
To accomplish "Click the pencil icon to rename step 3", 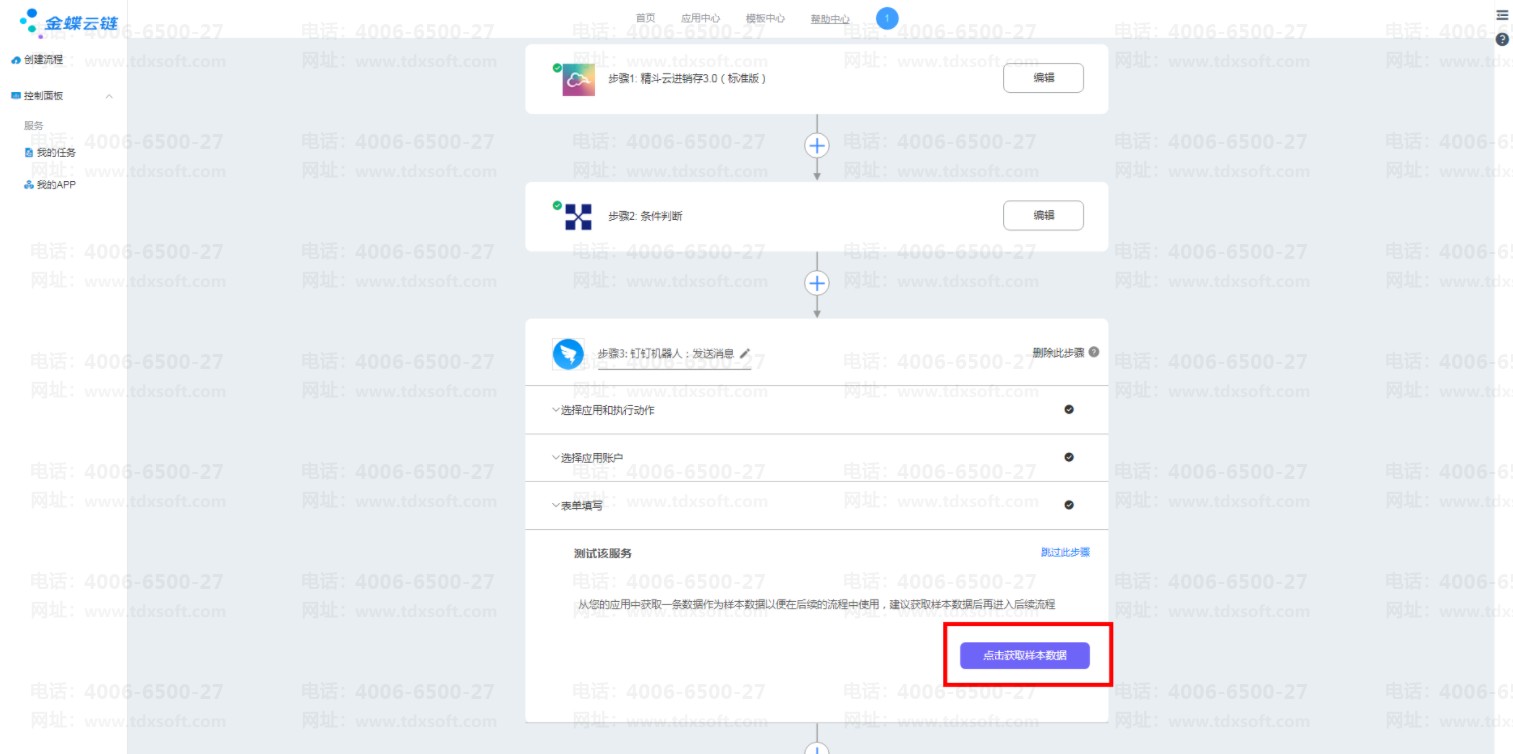I will [744, 354].
